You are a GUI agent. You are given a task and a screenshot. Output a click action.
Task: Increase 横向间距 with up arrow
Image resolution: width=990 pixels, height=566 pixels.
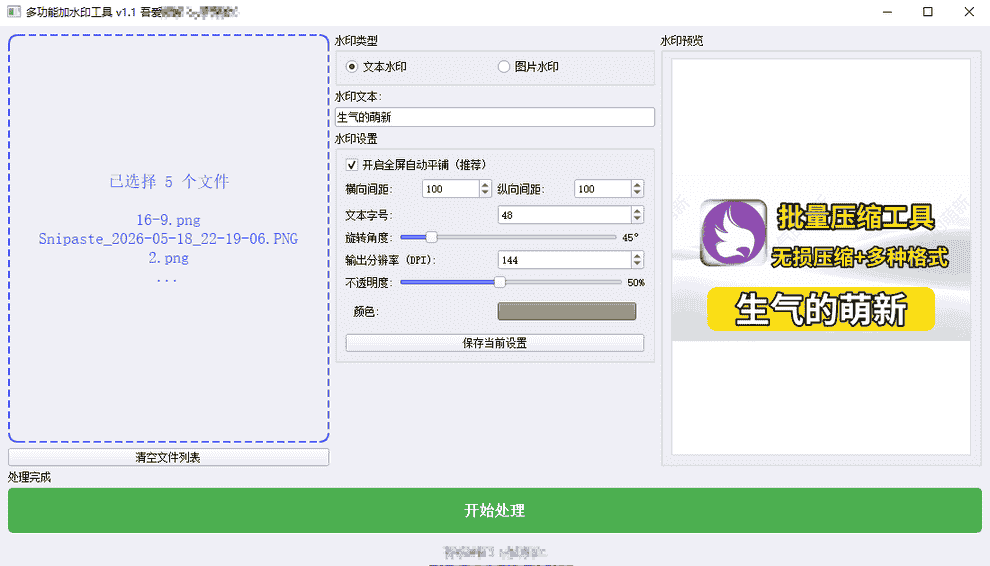pos(485,184)
